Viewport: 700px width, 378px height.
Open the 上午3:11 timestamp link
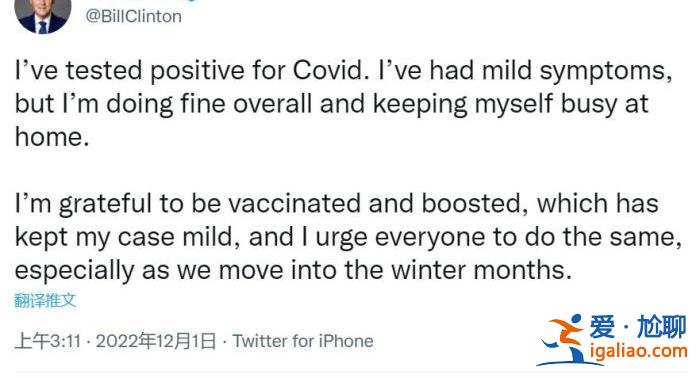tap(48, 341)
